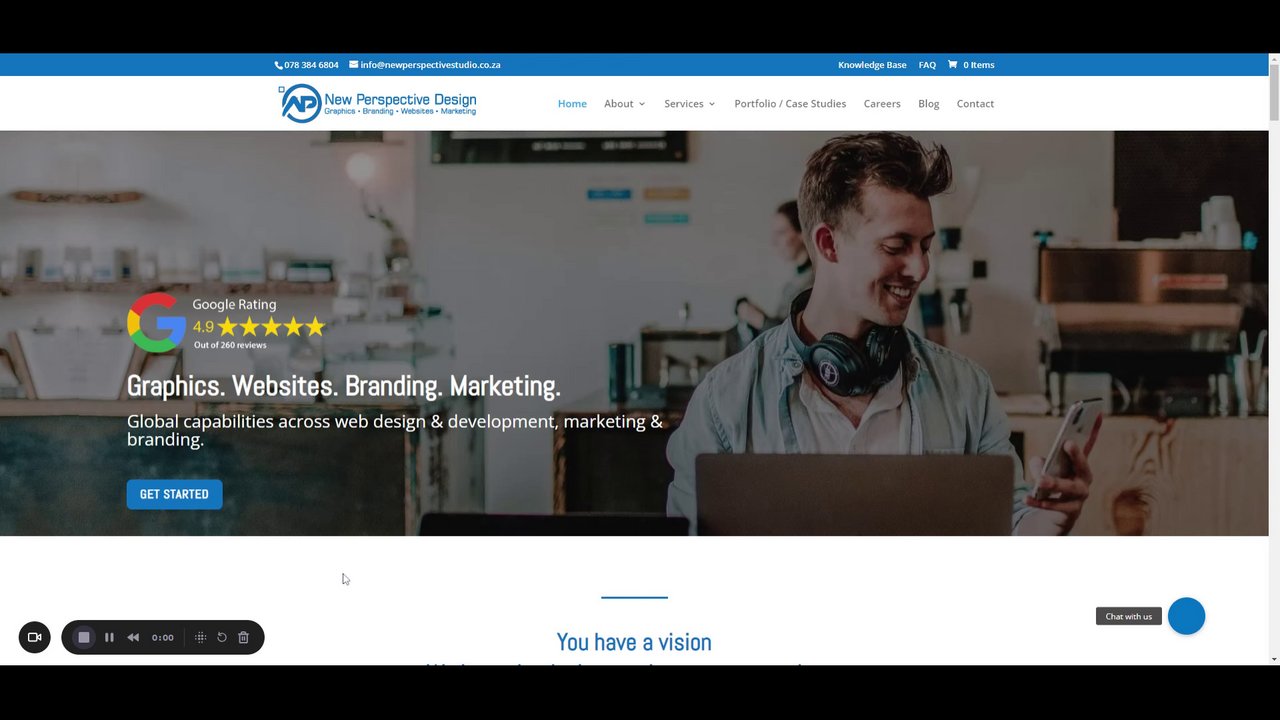
Task: Click the Google G logo in the rating badge
Action: pyautogui.click(x=156, y=322)
